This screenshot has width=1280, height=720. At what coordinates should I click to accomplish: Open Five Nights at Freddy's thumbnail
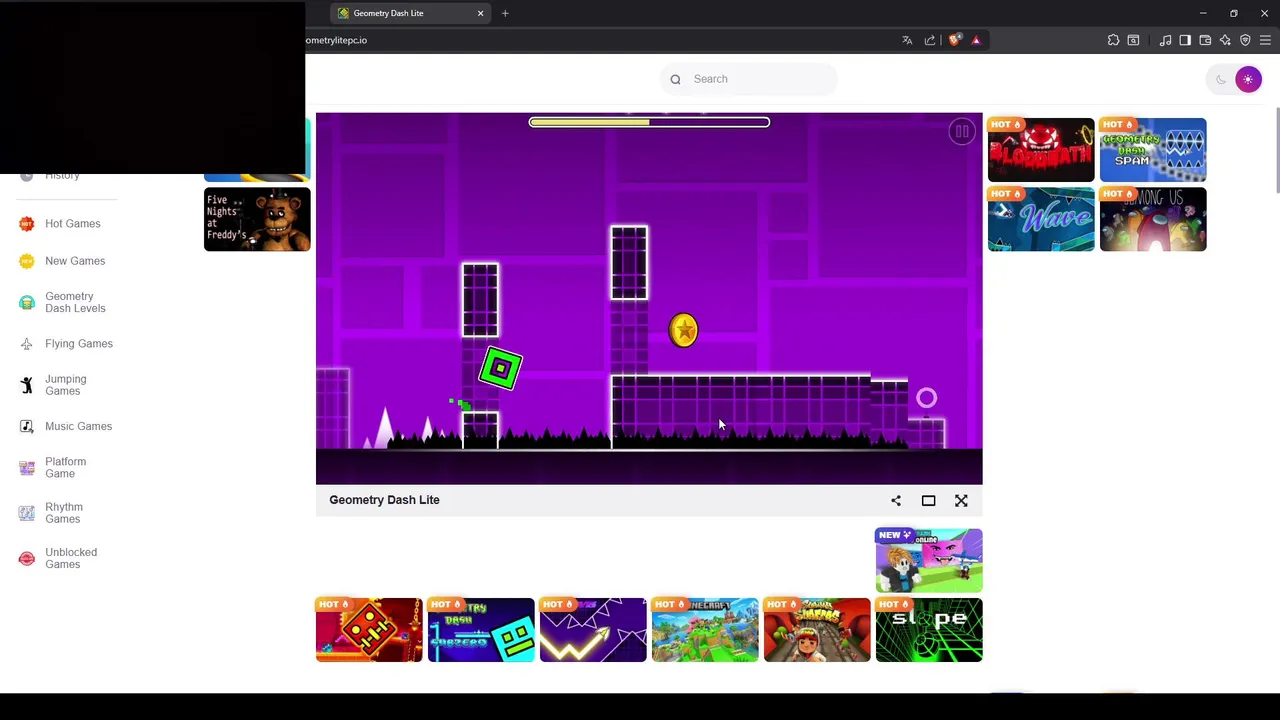257,219
